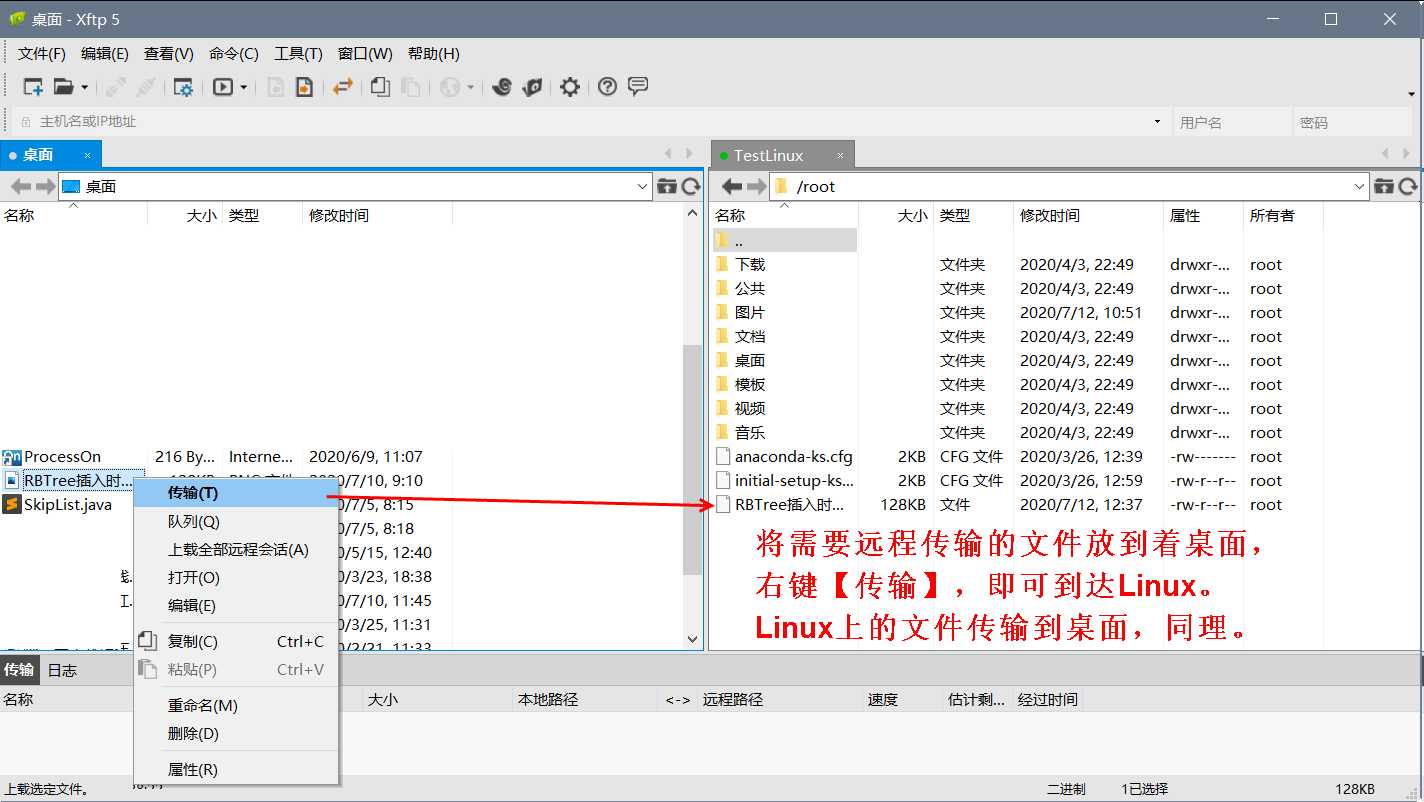Image resolution: width=1424 pixels, height=802 pixels.
Task: Click the 密码 input field
Action: pos(1353,122)
